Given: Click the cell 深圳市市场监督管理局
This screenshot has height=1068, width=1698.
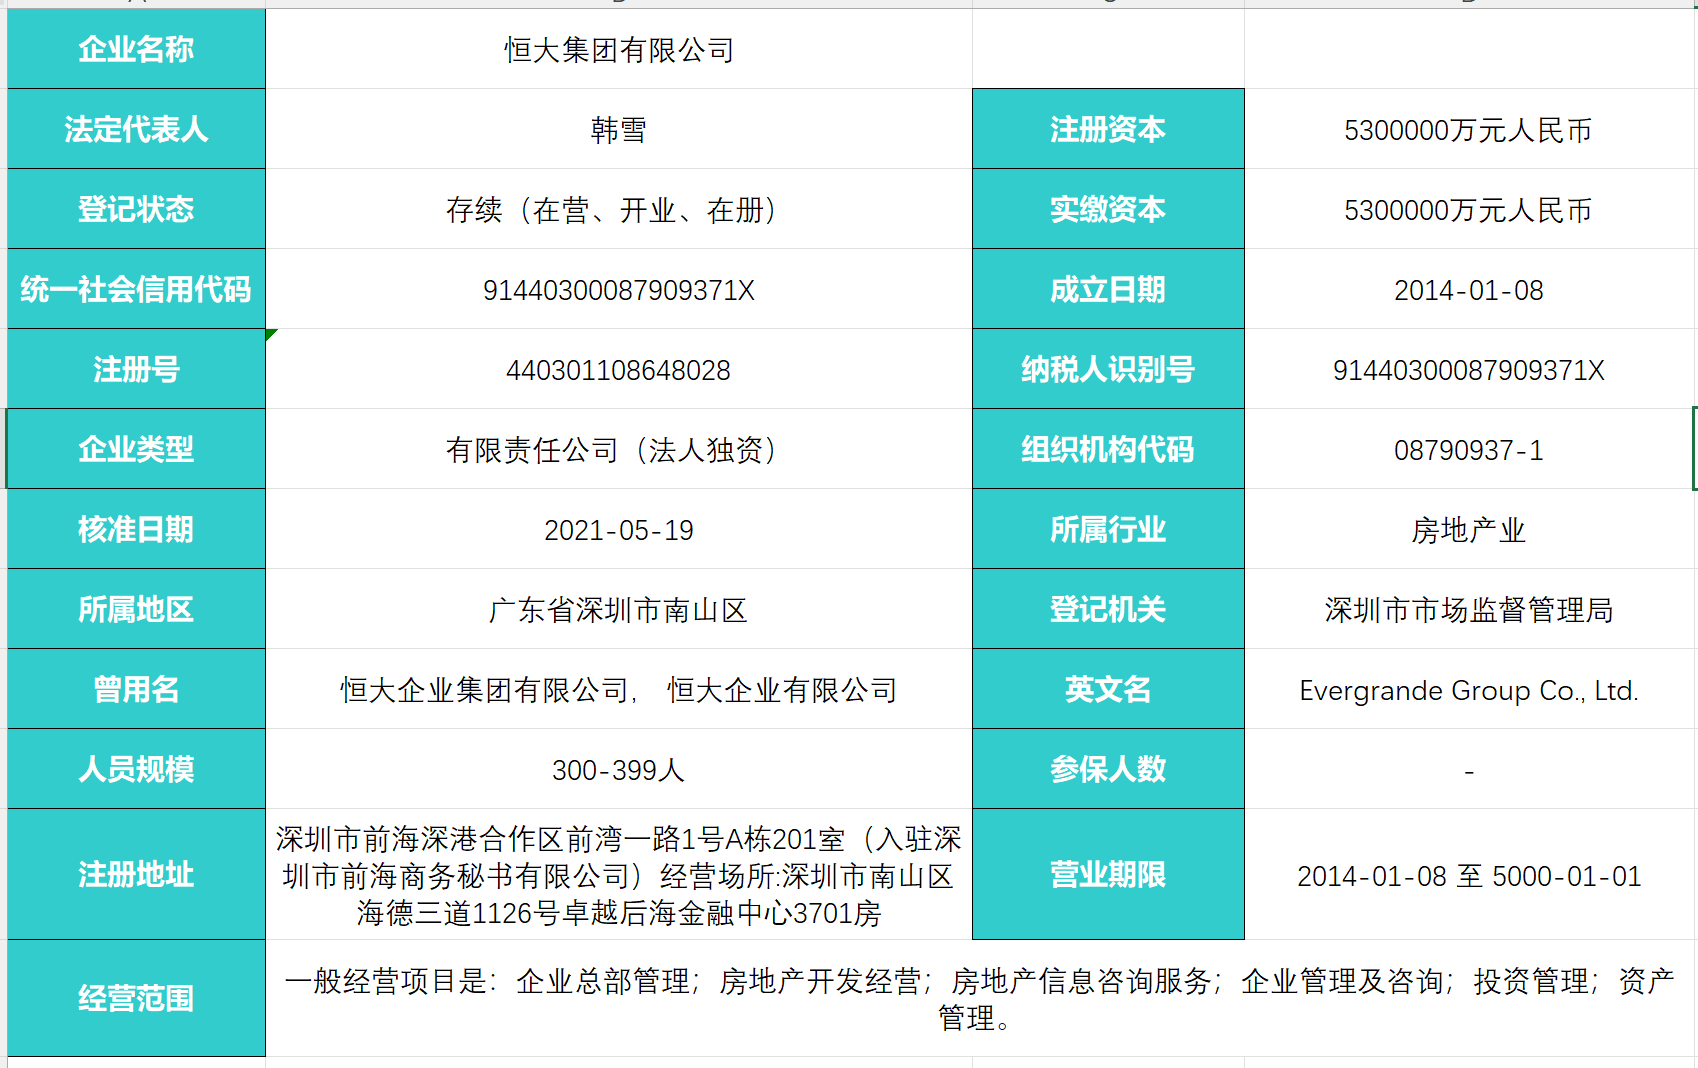Looking at the screenshot, I should pos(1469,609).
